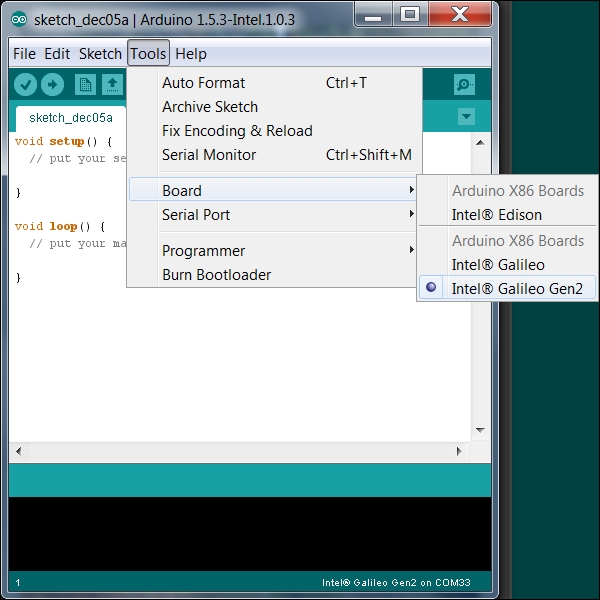The width and height of the screenshot is (600, 600).
Task: Select Fix Encoding & Reload entry
Action: 273,131
